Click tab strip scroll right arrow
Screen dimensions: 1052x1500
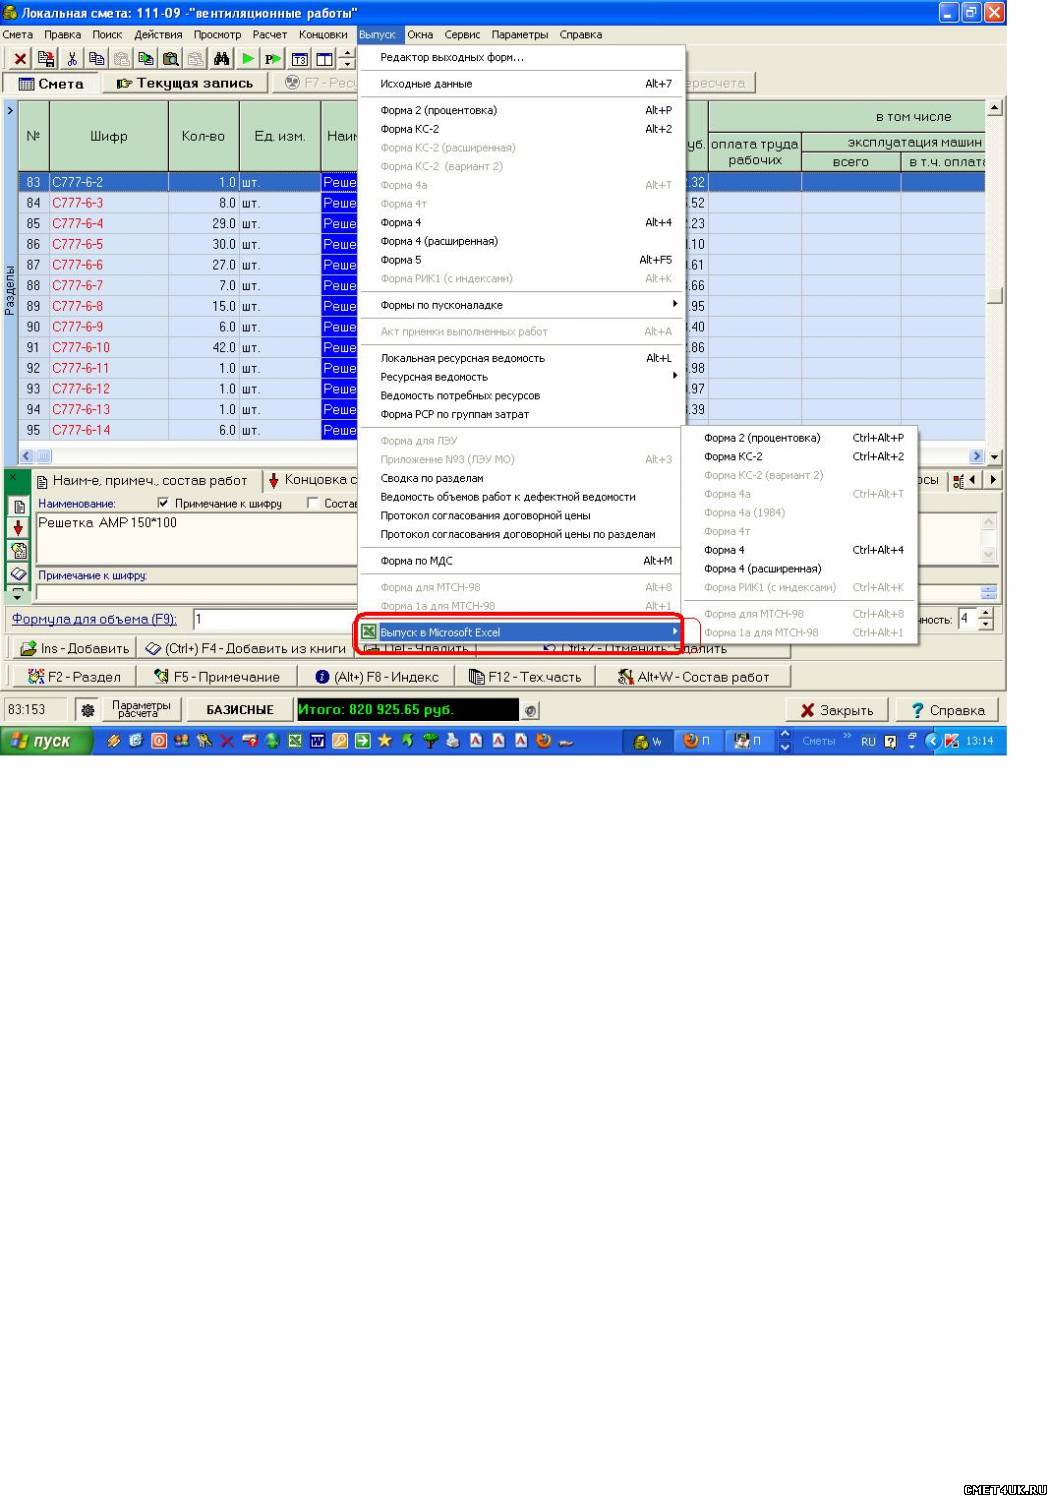coord(992,480)
